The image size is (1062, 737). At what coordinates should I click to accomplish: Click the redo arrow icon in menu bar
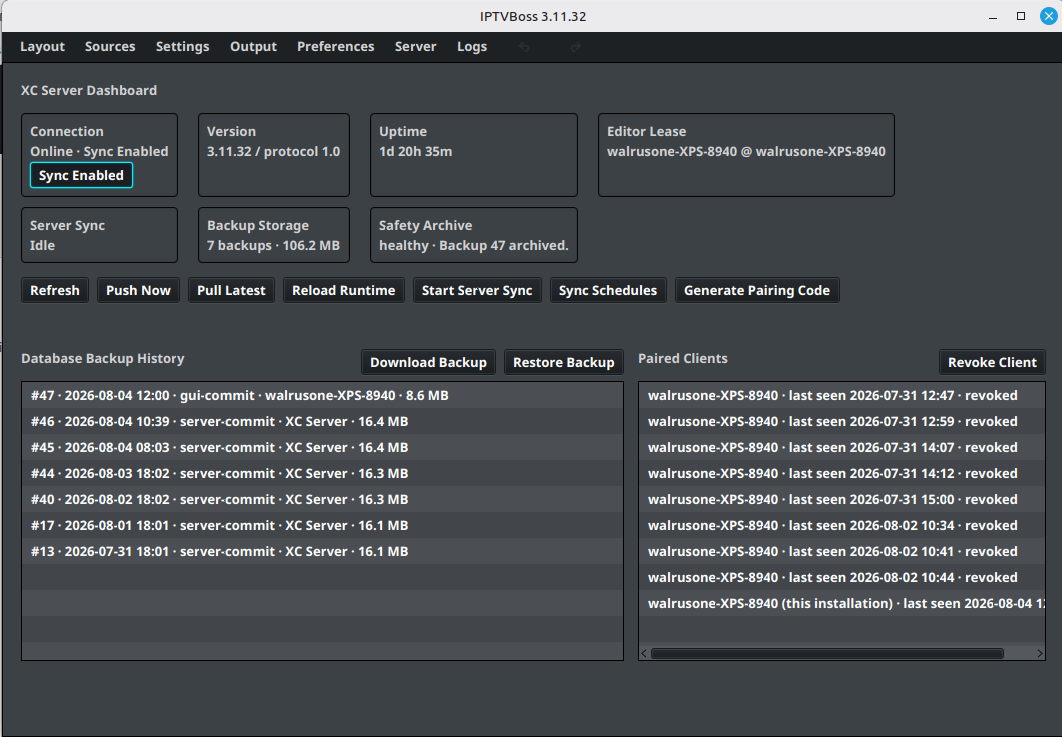click(576, 47)
